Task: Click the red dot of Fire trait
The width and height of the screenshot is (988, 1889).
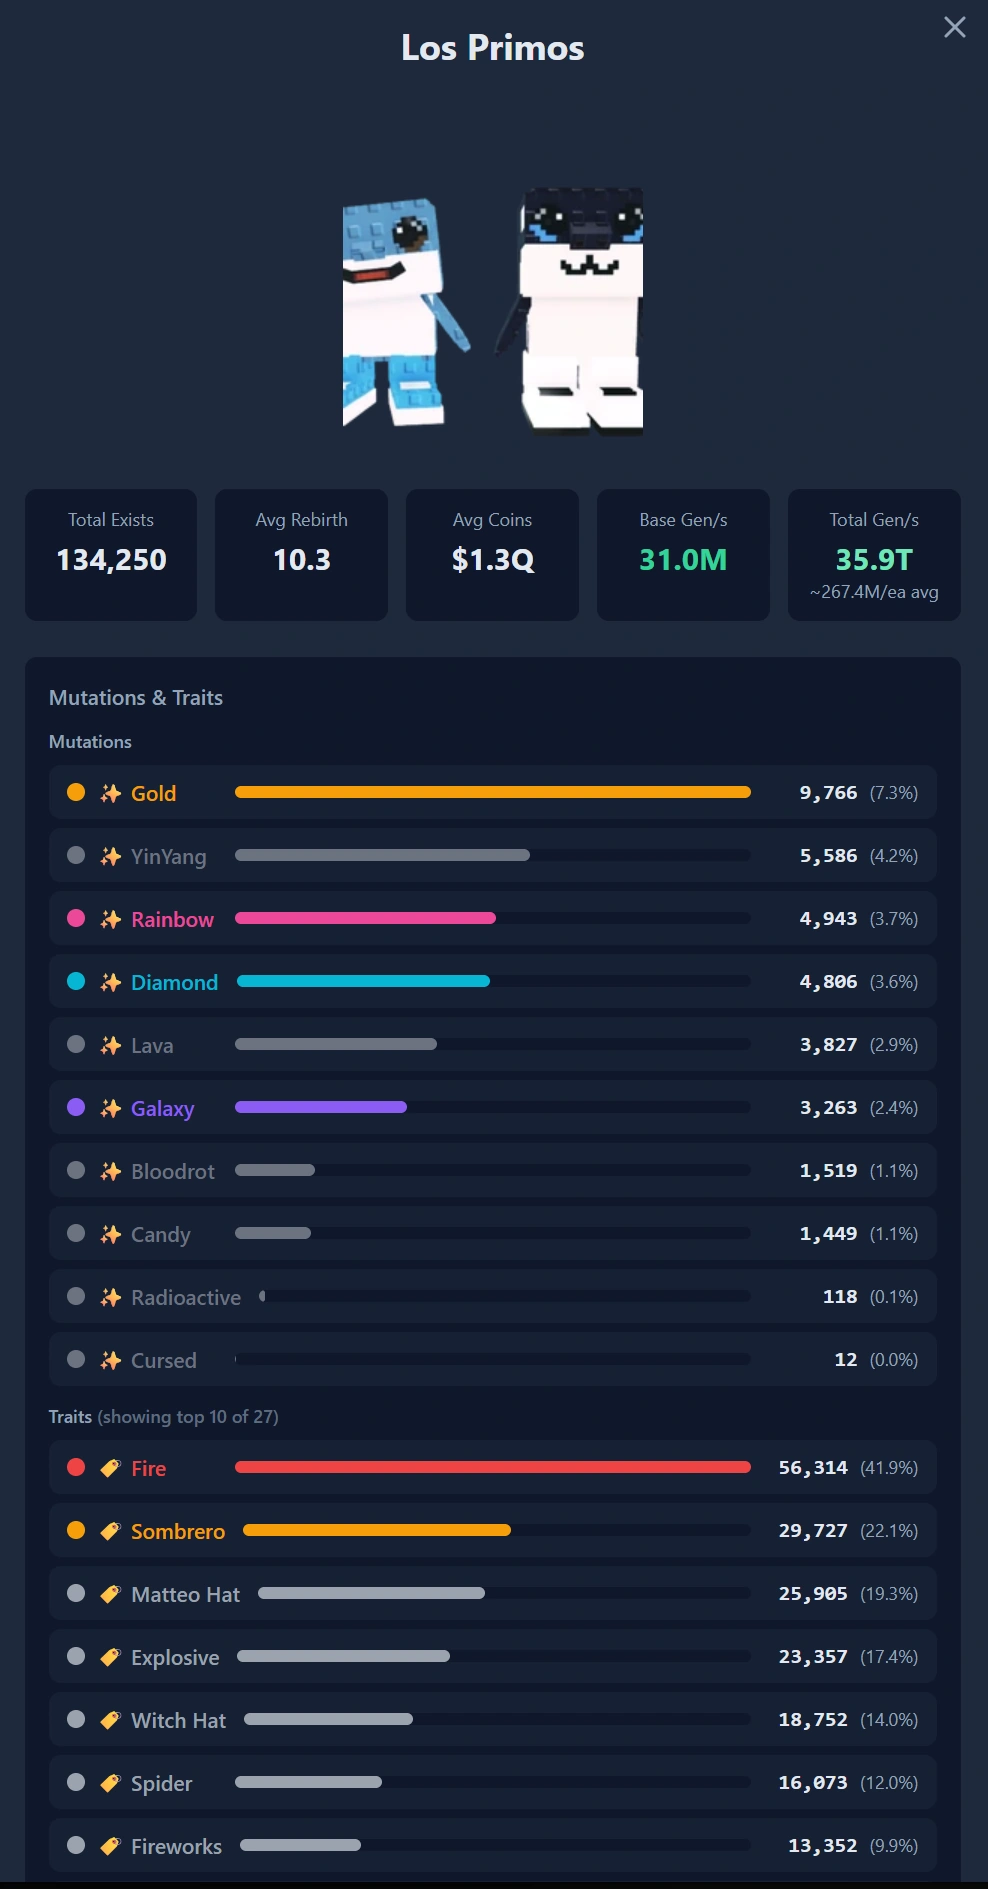Action: (x=76, y=1468)
